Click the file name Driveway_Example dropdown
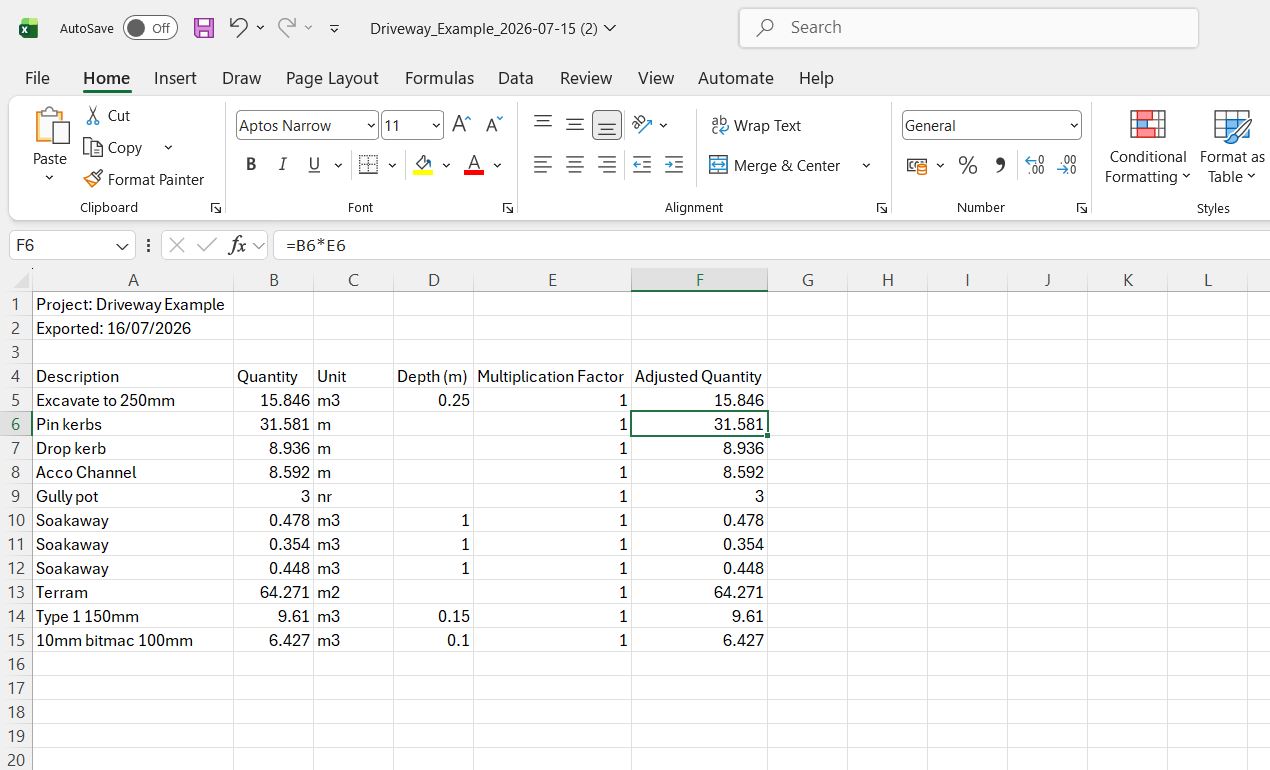 pos(493,28)
